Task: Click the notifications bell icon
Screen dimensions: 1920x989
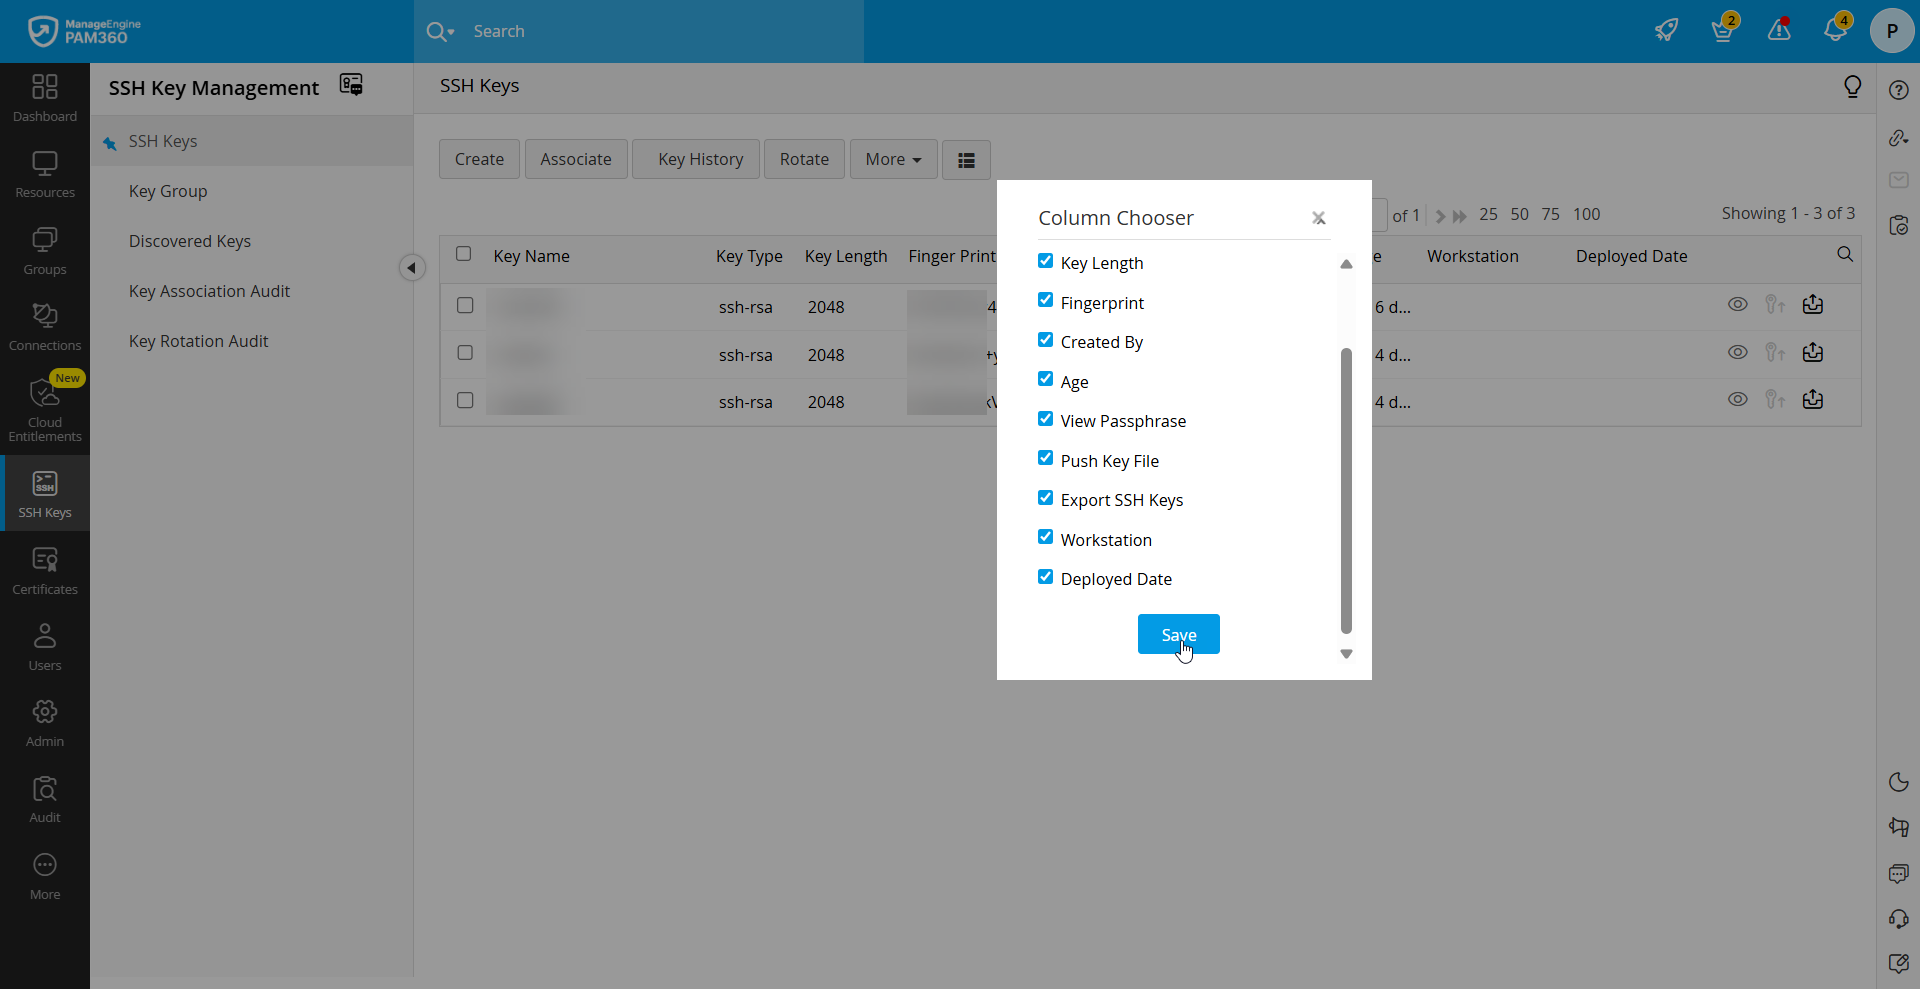Action: 1835,30
